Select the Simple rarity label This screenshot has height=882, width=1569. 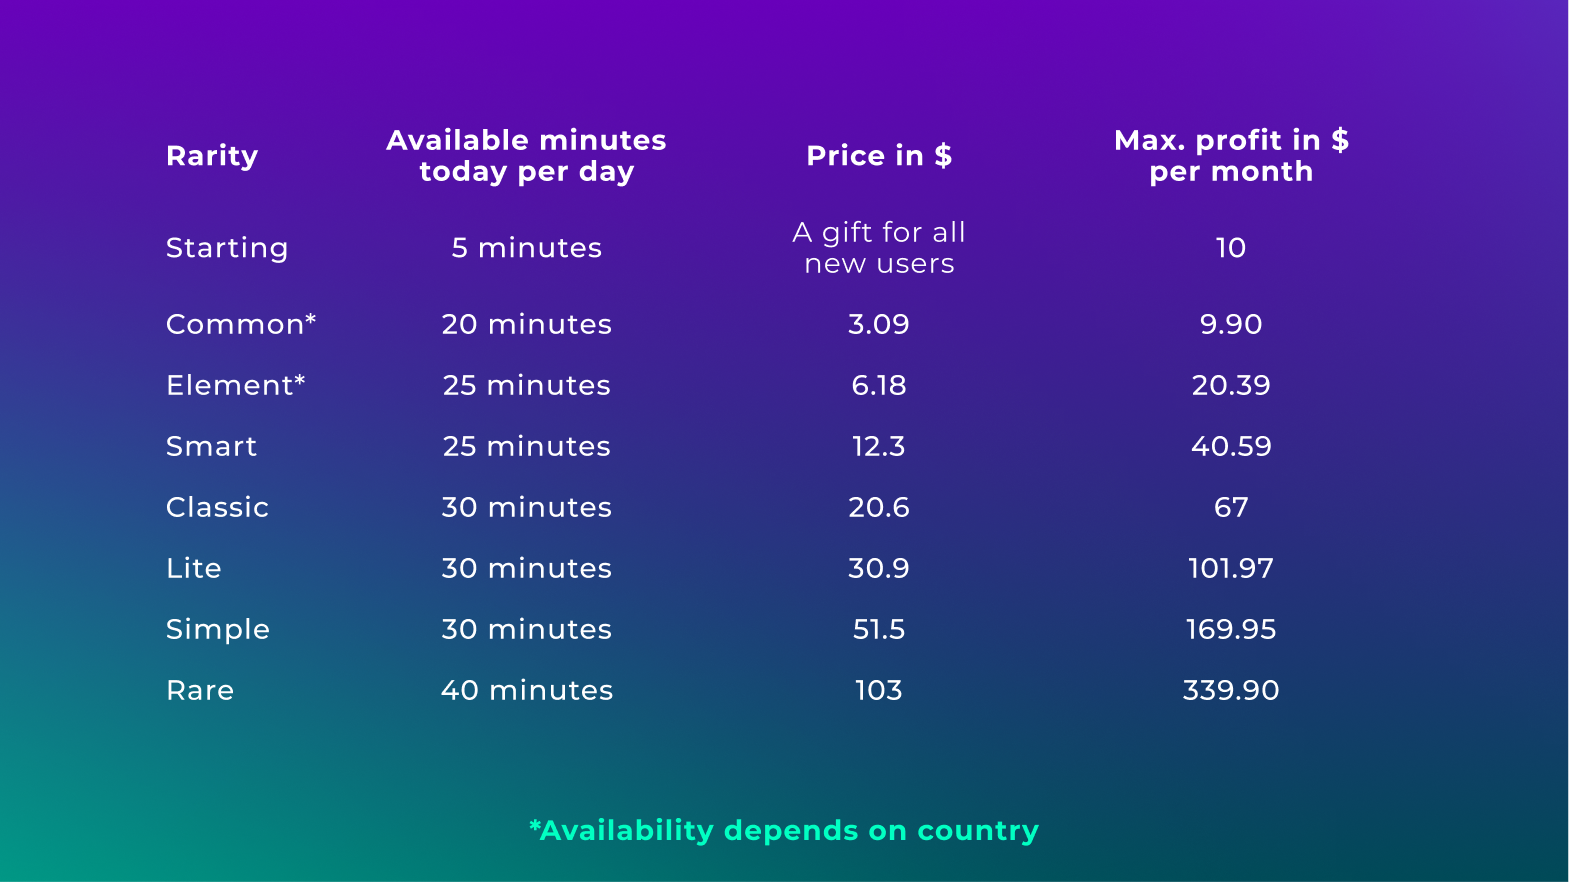click(218, 629)
